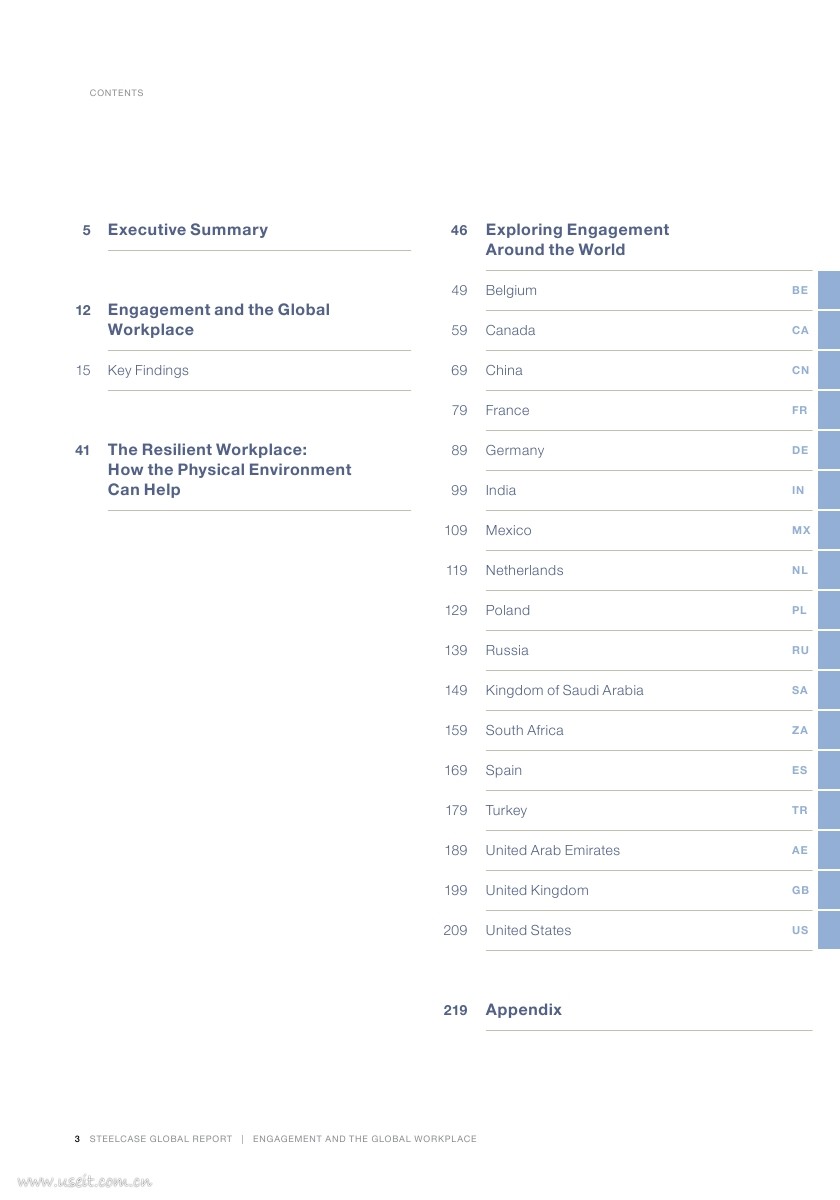Select the MX country code tab
Image resolution: width=840 pixels, height=1200 pixels.
tap(801, 530)
